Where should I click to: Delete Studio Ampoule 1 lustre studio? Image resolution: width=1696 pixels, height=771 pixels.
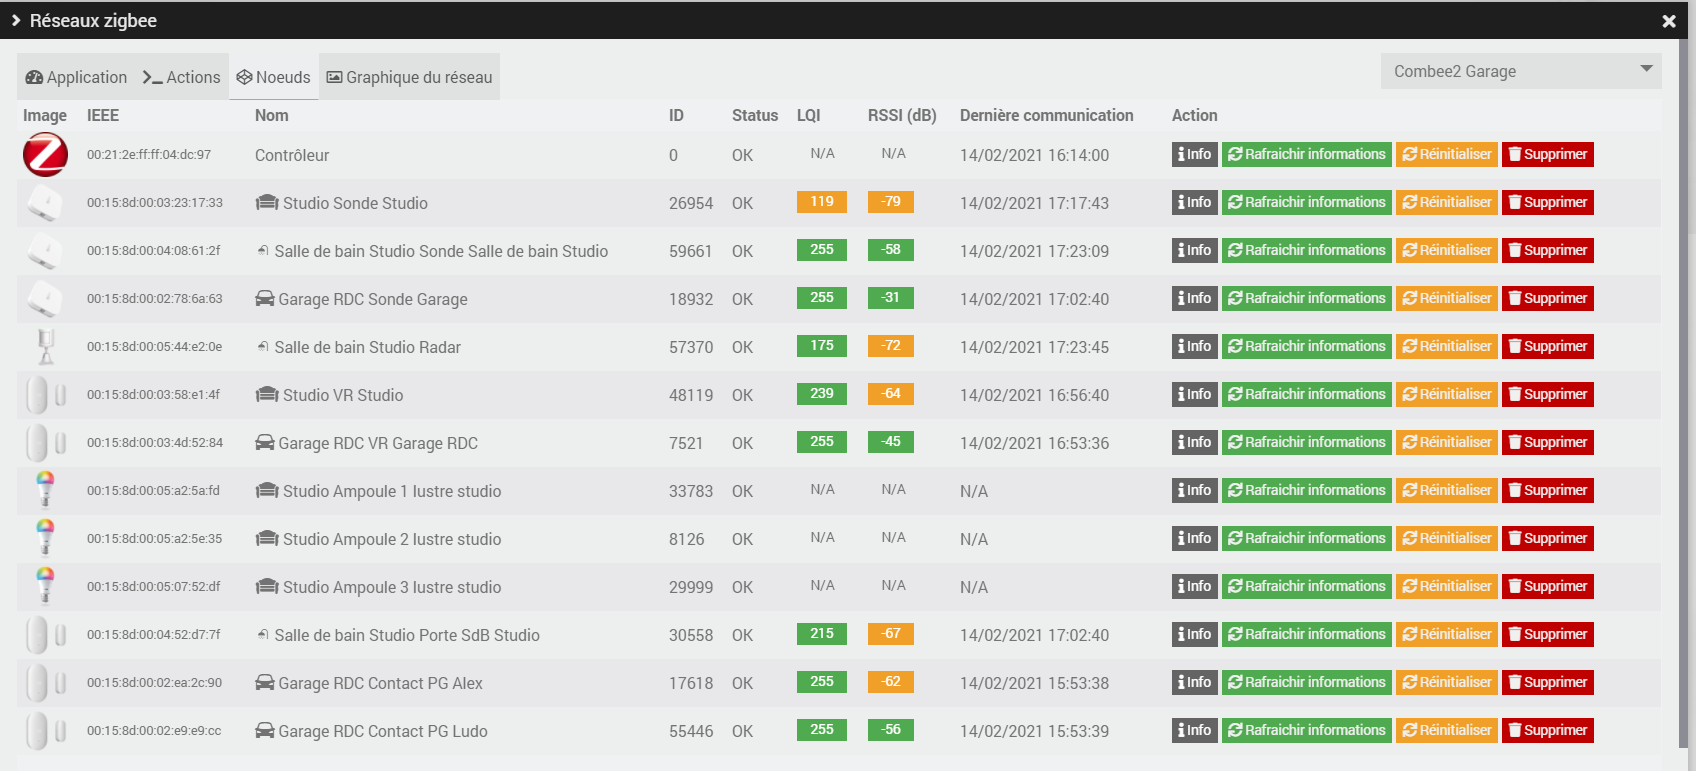(x=1548, y=490)
